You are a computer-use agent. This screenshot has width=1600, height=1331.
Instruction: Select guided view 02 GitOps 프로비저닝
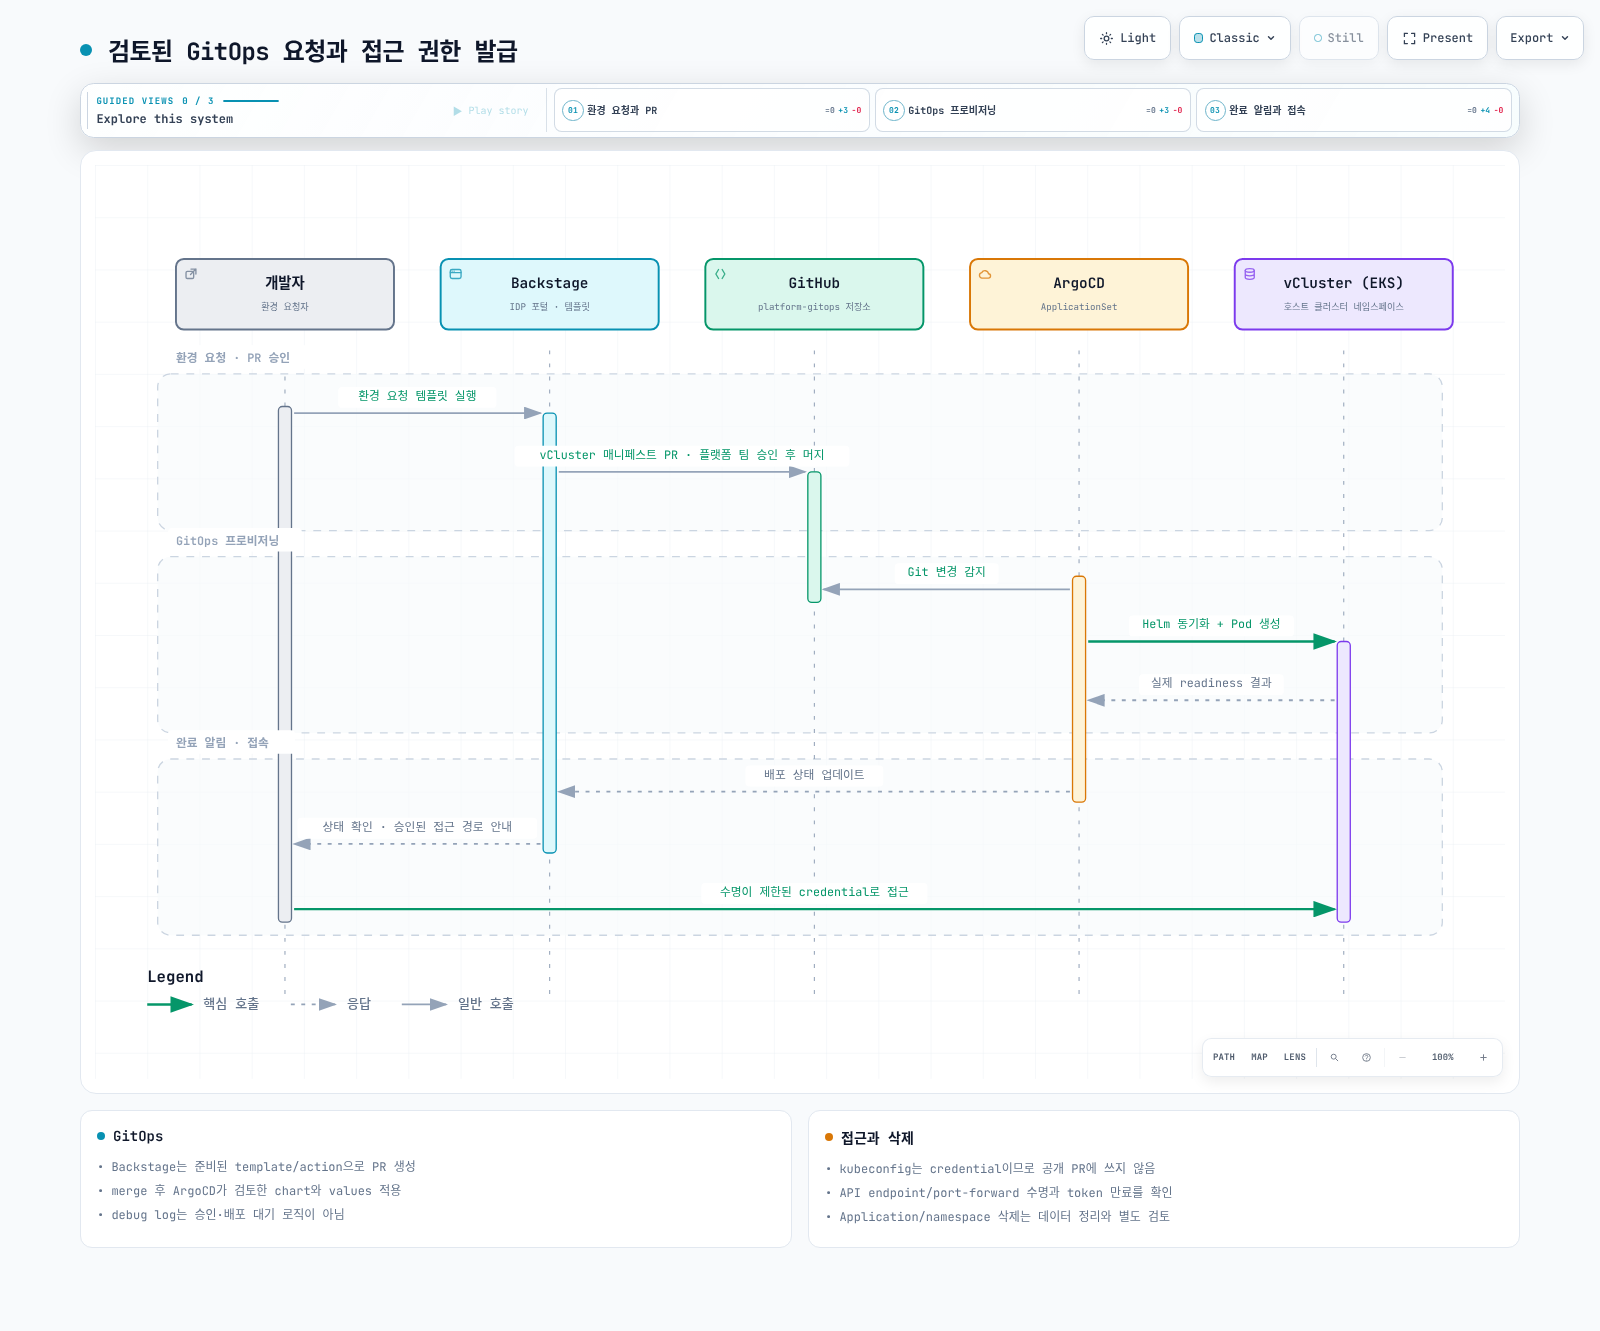(1033, 110)
